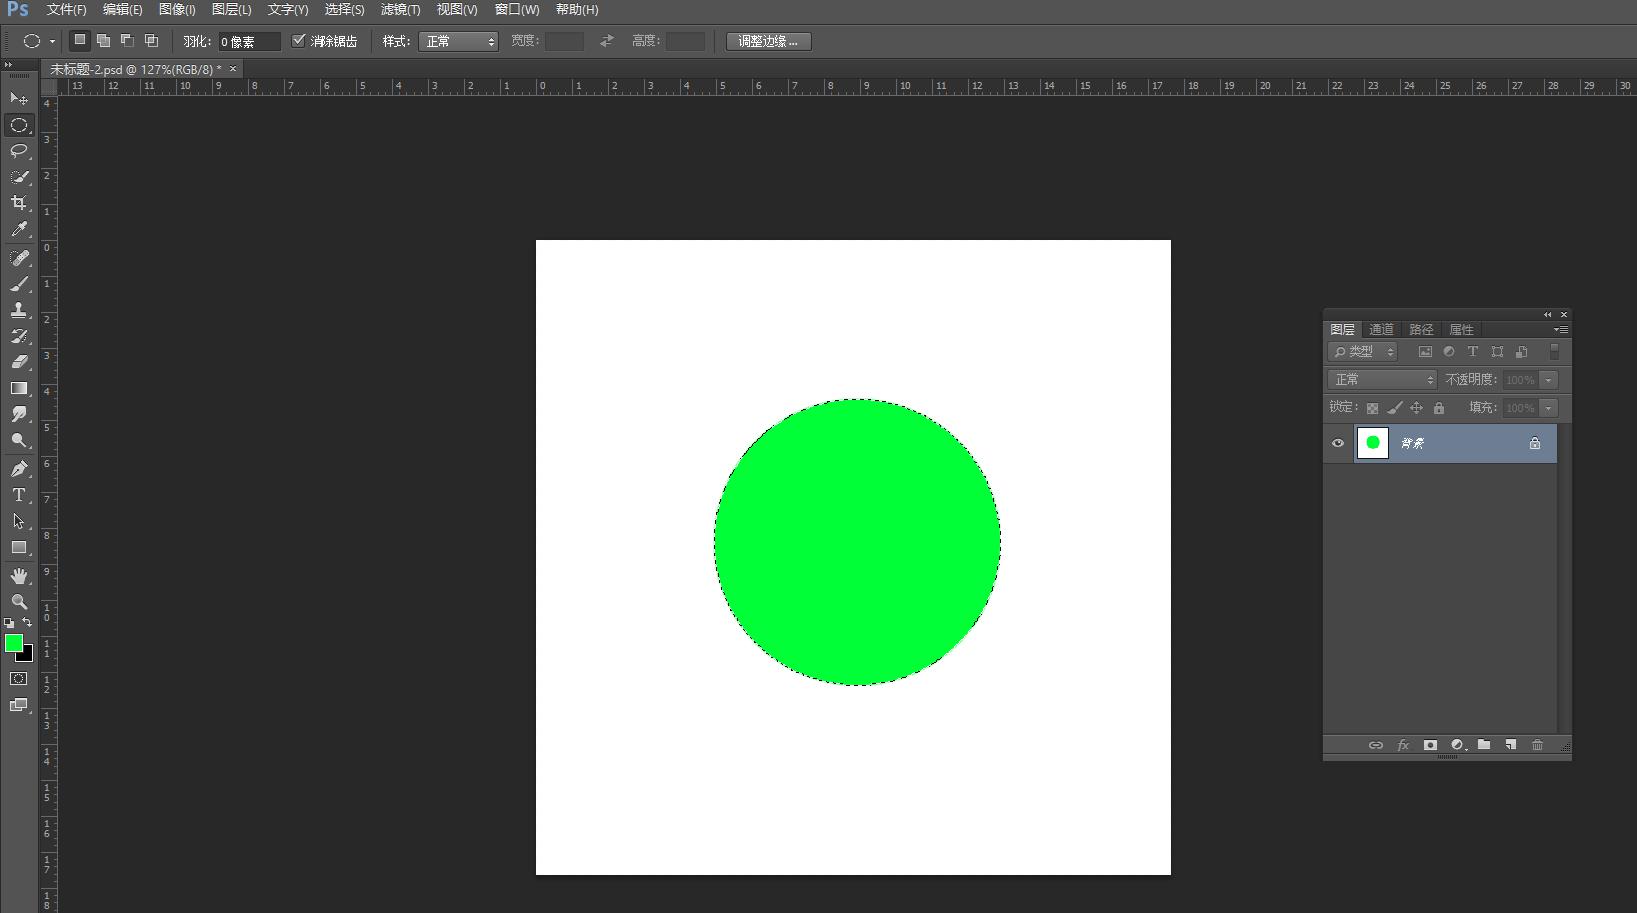The height and width of the screenshot is (913, 1637).
Task: Open the layer filter 类型 dropdown
Action: [1362, 352]
